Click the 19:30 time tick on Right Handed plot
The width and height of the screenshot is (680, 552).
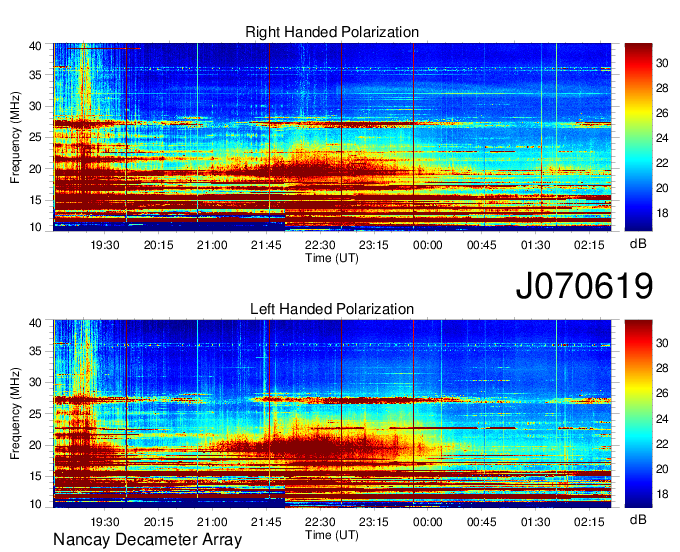click(x=105, y=245)
